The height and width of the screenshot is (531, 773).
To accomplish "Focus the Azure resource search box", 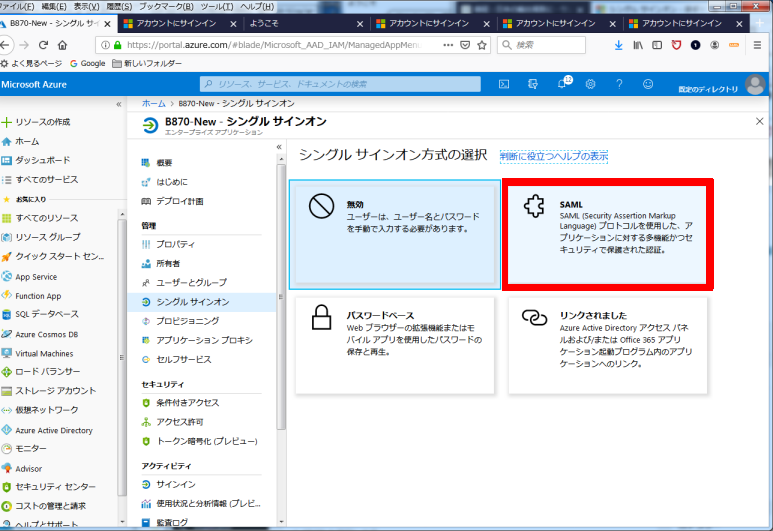I will [340, 84].
